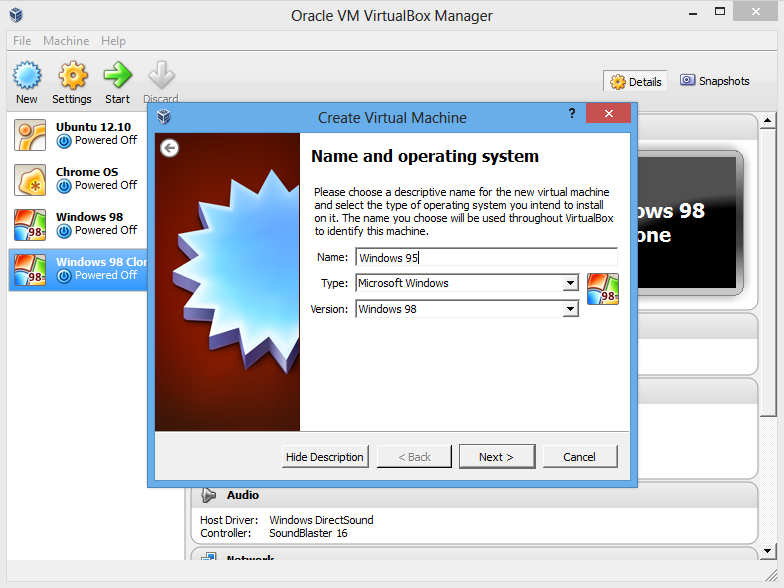This screenshot has width=784, height=588.
Task: Click the Discard toolbar icon
Action: point(161,75)
